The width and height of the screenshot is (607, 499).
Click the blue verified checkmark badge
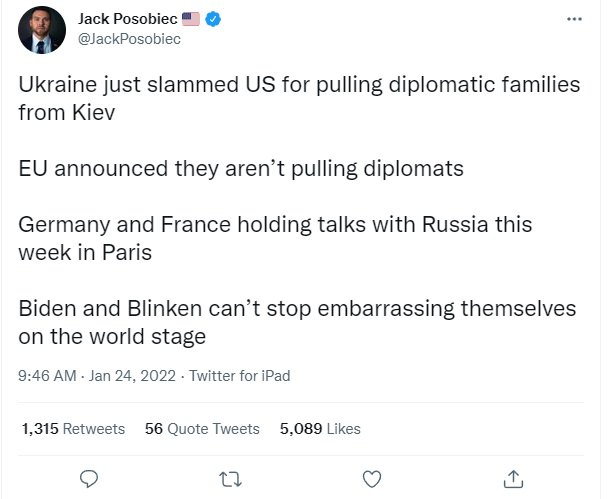tap(213, 19)
